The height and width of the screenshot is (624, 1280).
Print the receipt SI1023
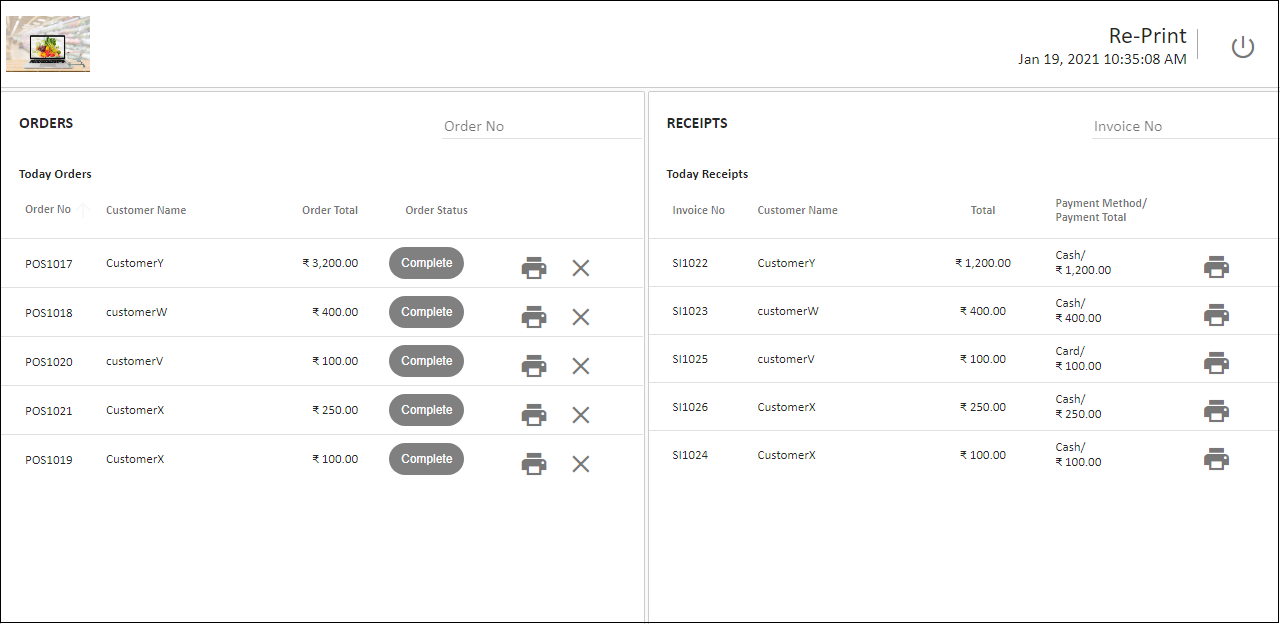tap(1216, 314)
